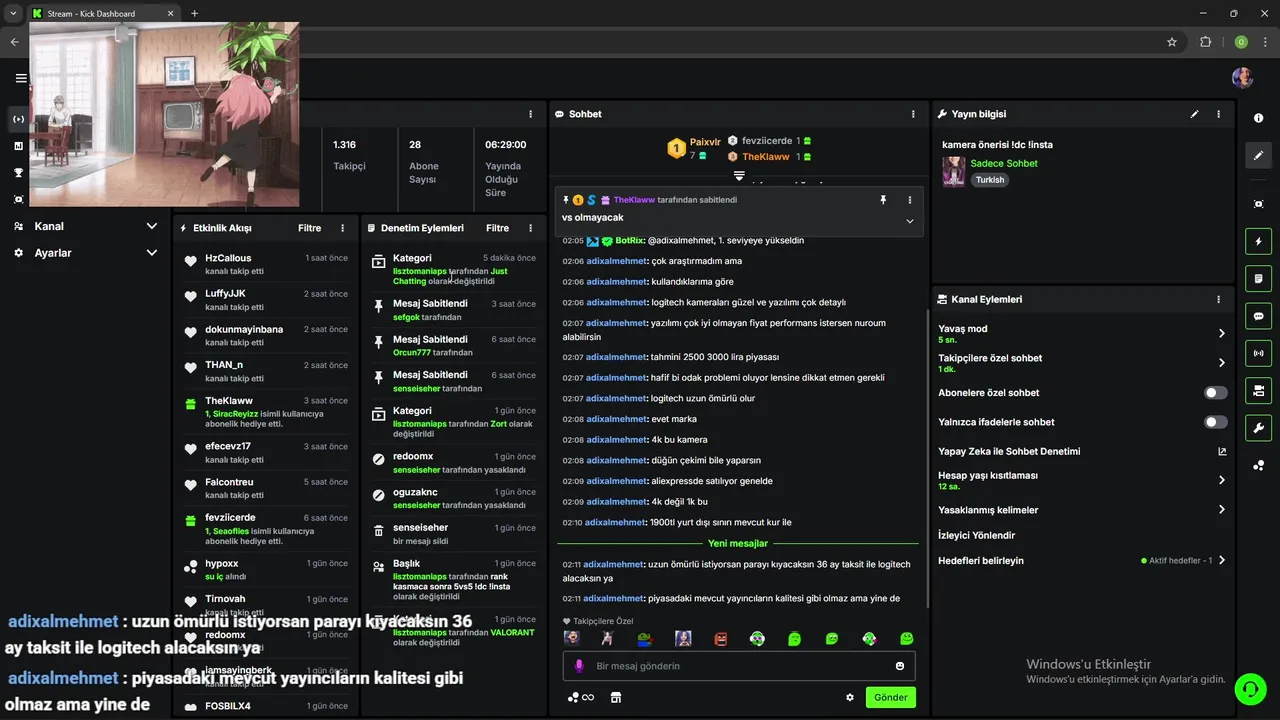1280x720 pixels.
Task: Insert the angry red face emote
Action: (721, 638)
